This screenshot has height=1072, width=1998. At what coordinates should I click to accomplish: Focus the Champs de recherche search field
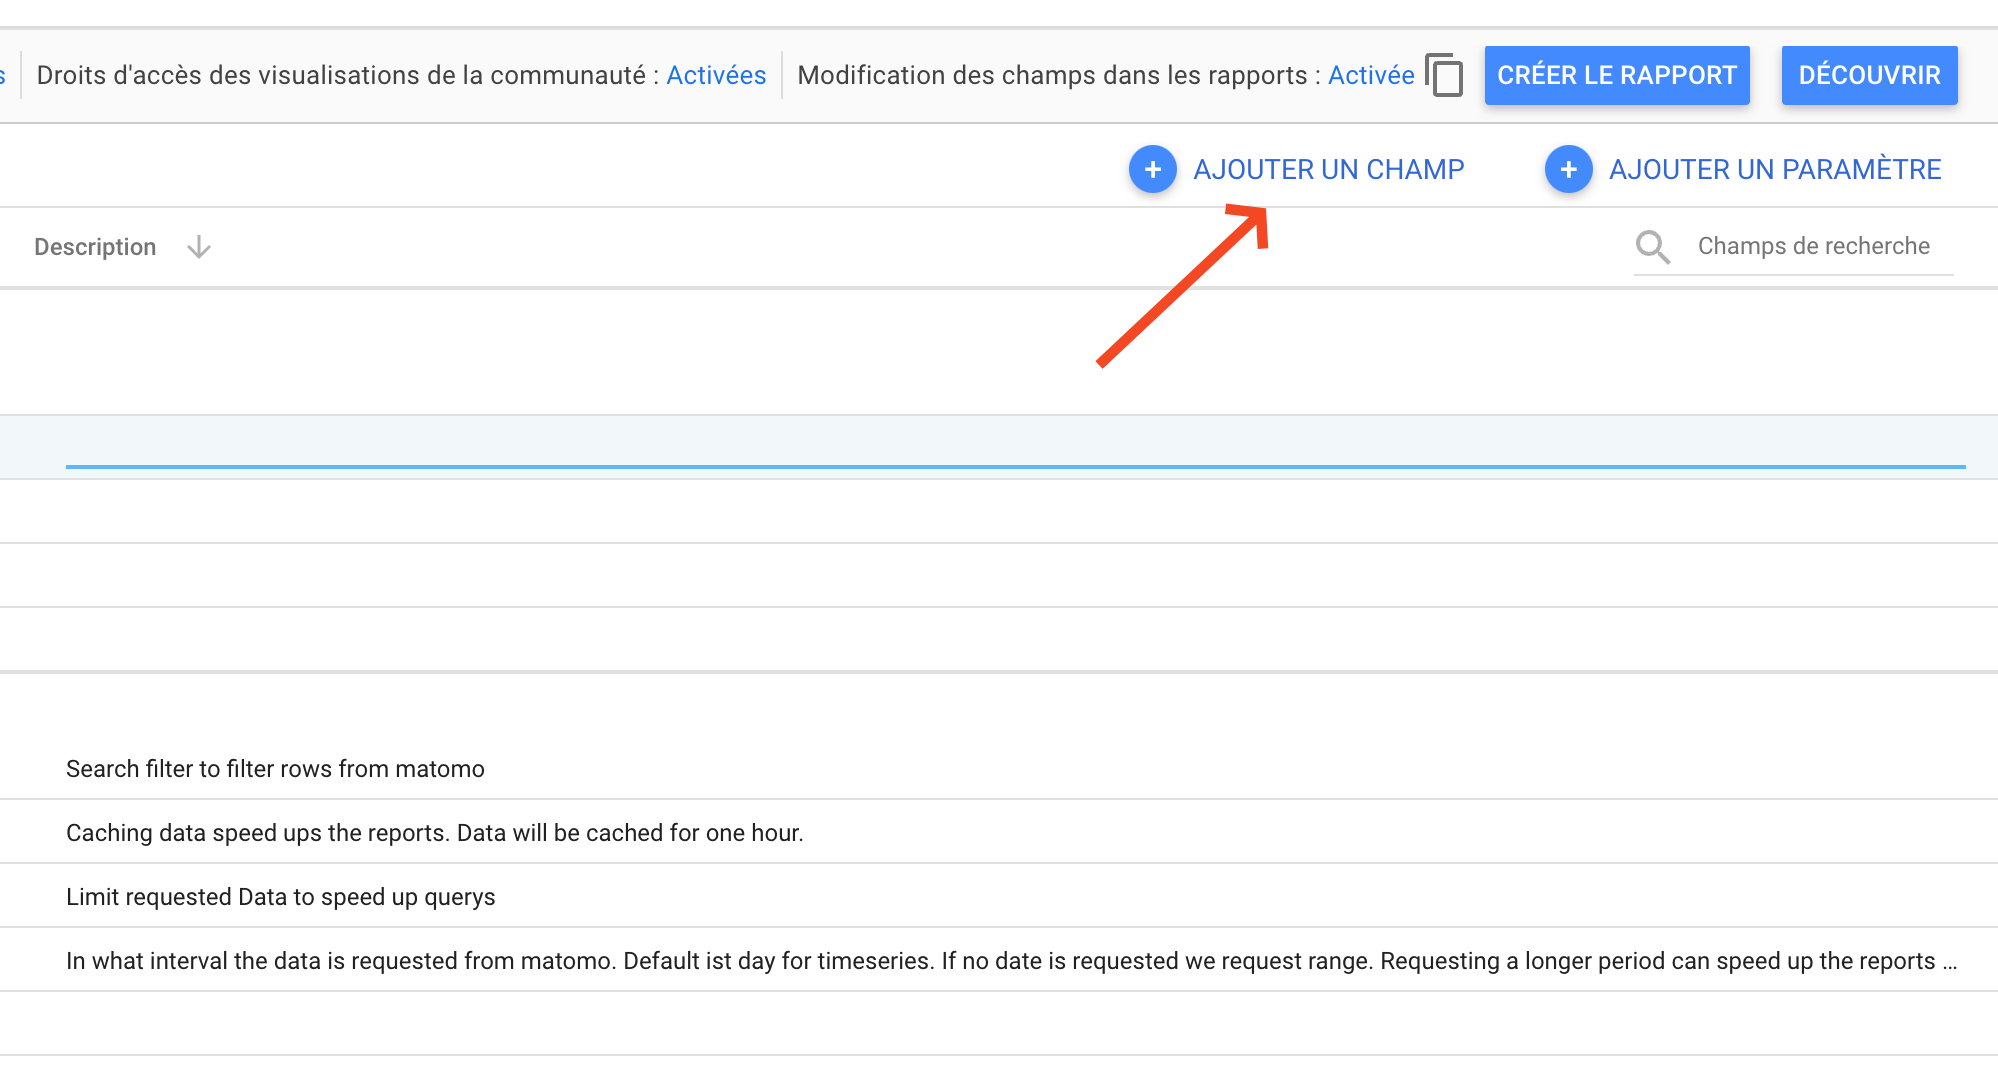[x=1813, y=247]
